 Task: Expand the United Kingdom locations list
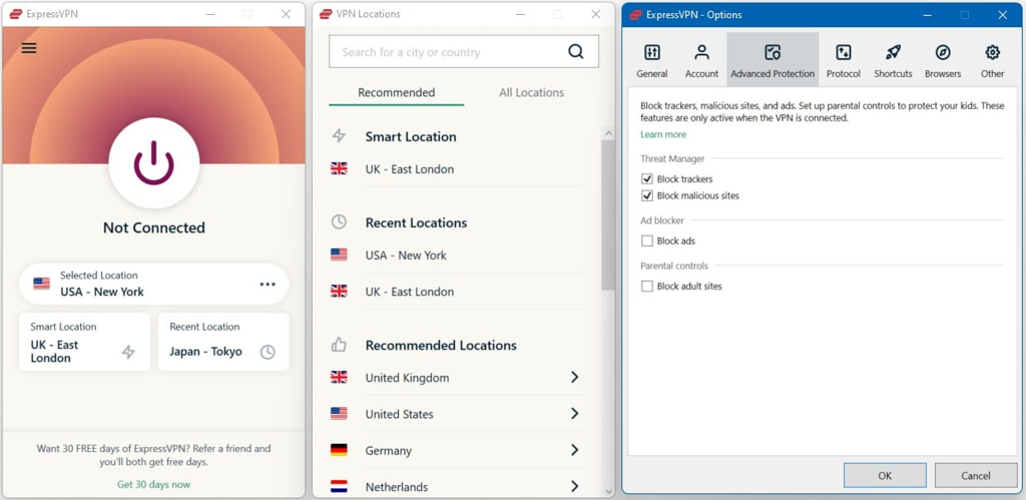pos(574,378)
